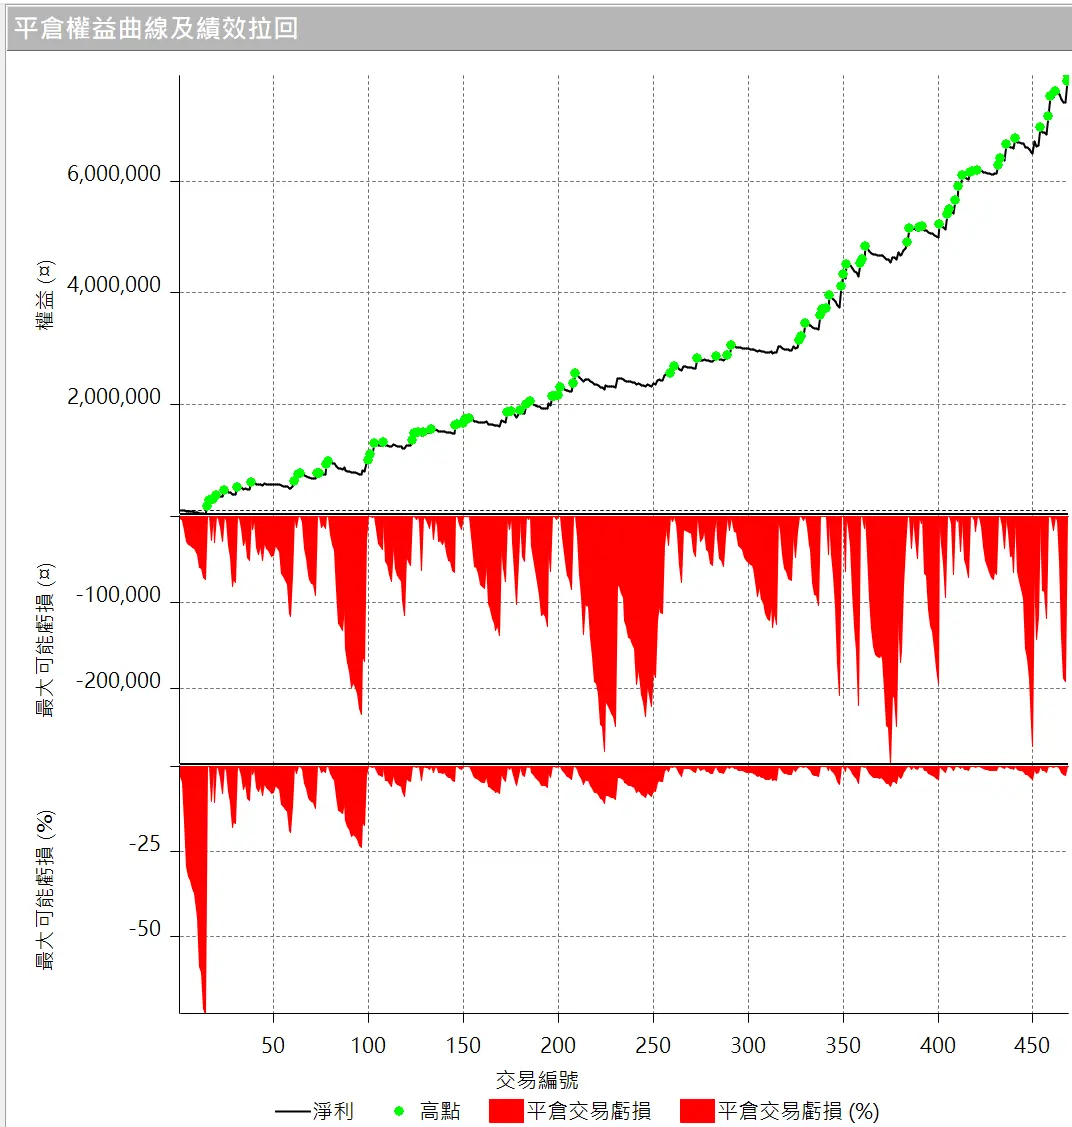Click the green 高點 legend dot

coord(399,1111)
